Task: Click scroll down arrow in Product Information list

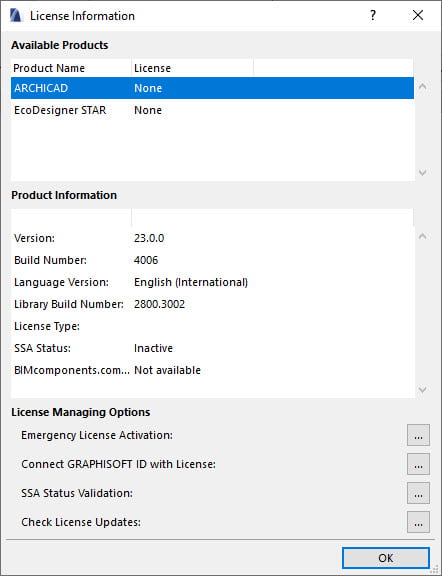Action: point(423,389)
